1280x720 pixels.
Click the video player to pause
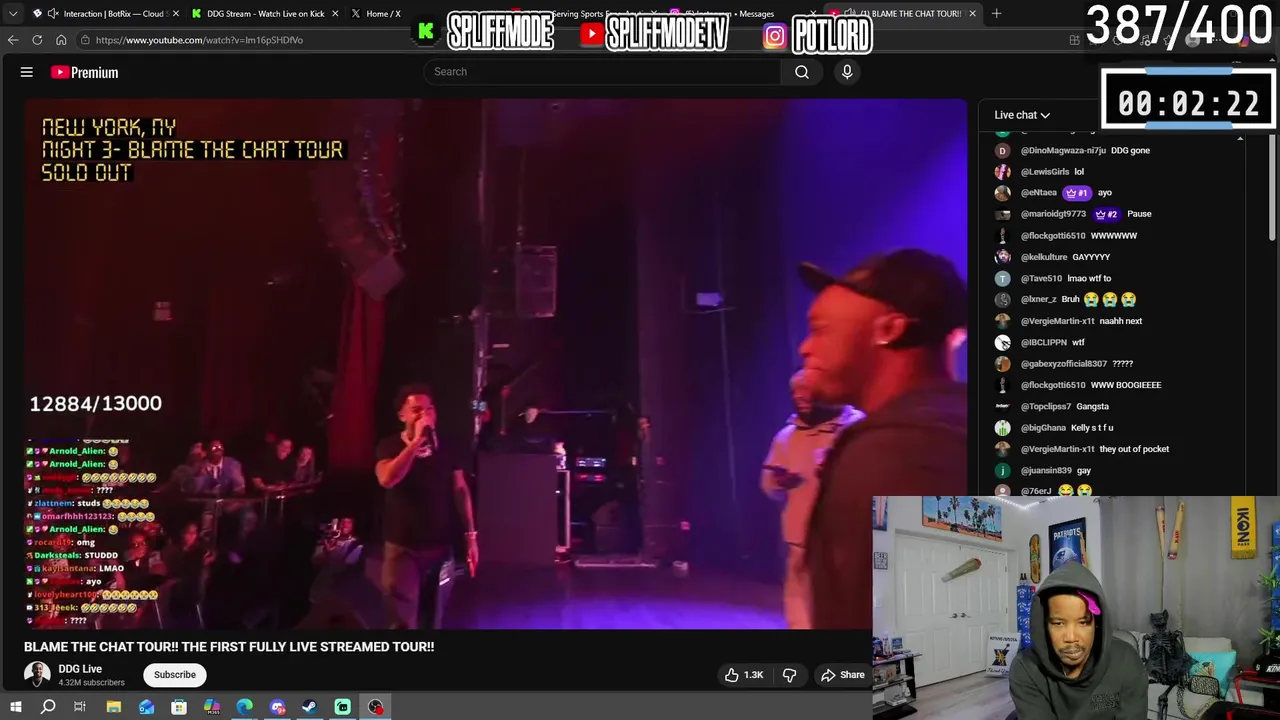tap(497, 365)
